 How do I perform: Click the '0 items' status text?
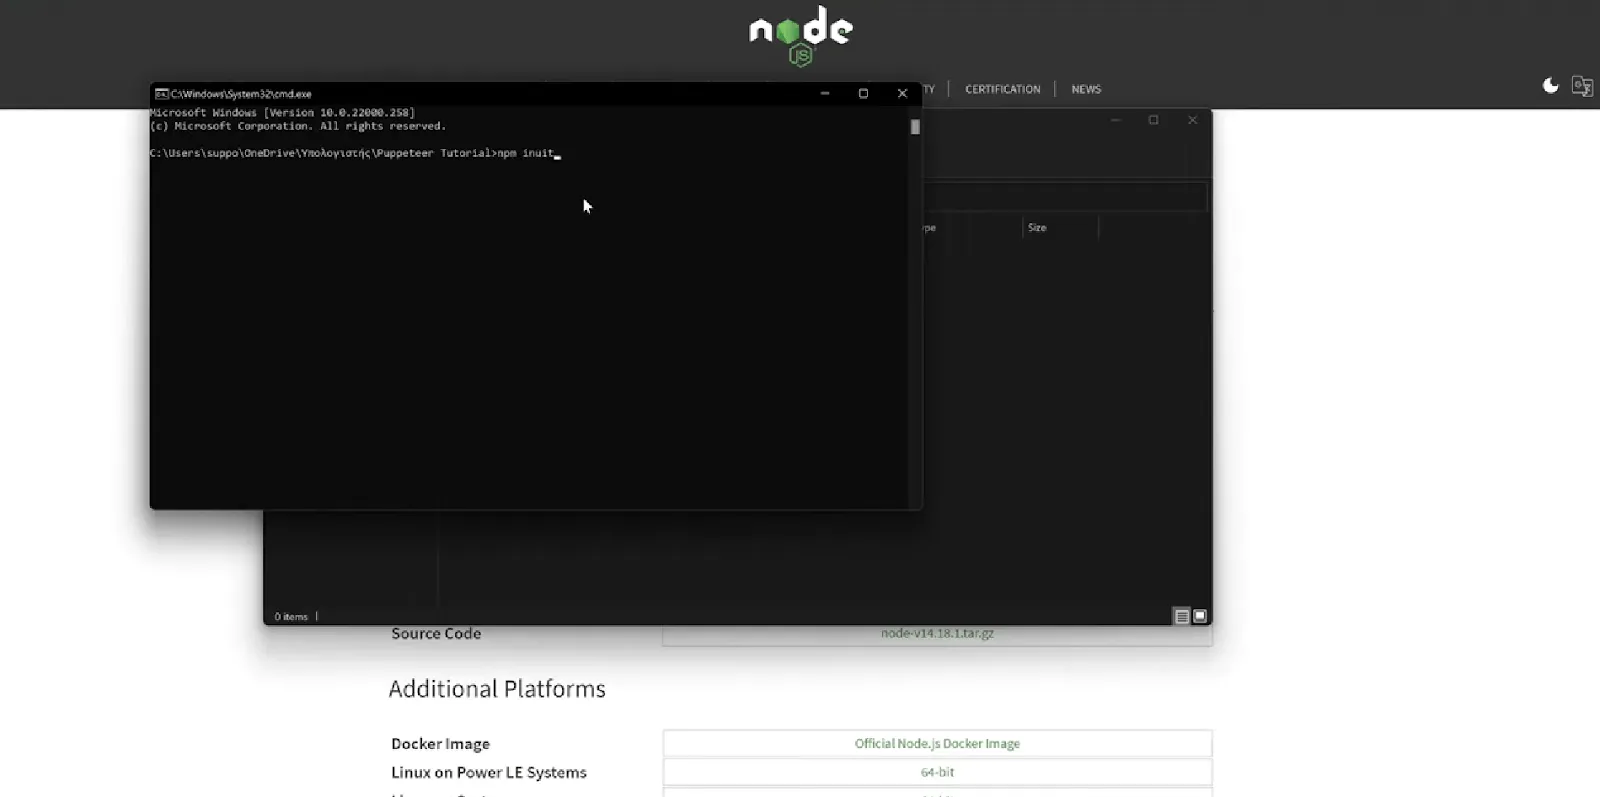pyautogui.click(x=291, y=617)
